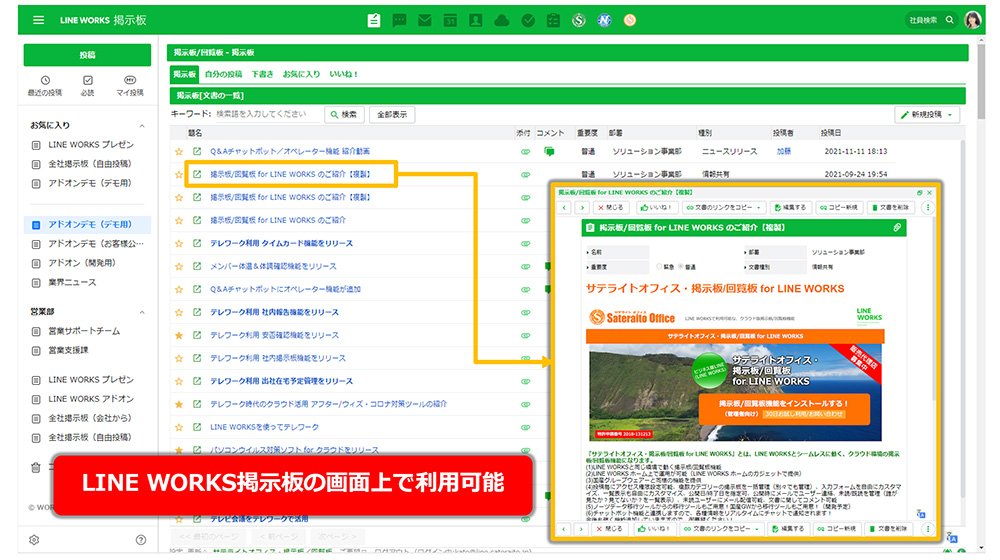Show 必読 must-read posts
Screen dimensions: 1000x560
point(87,85)
